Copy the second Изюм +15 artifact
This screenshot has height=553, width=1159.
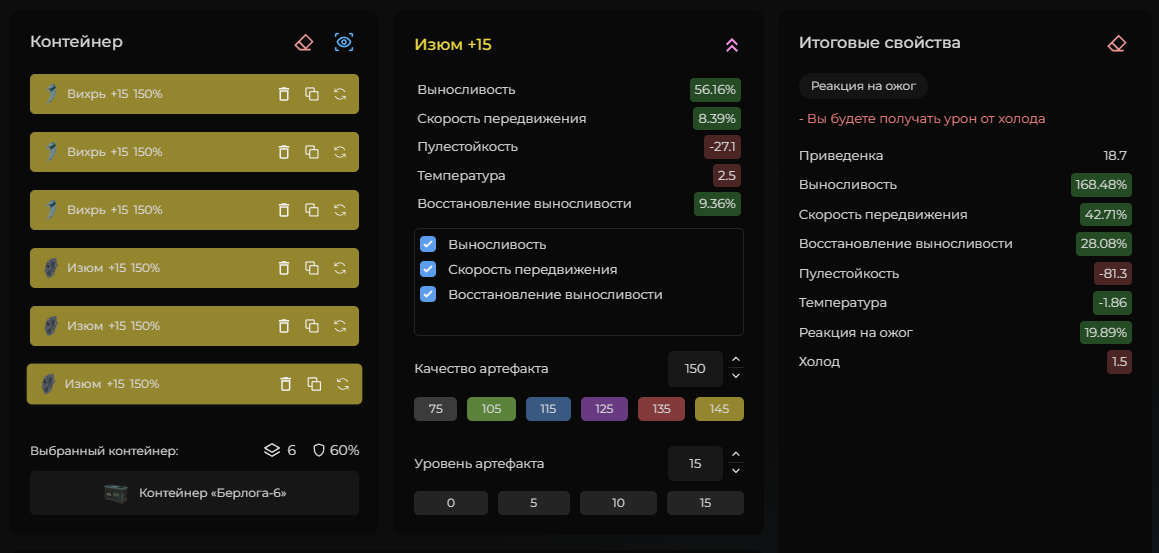312,326
